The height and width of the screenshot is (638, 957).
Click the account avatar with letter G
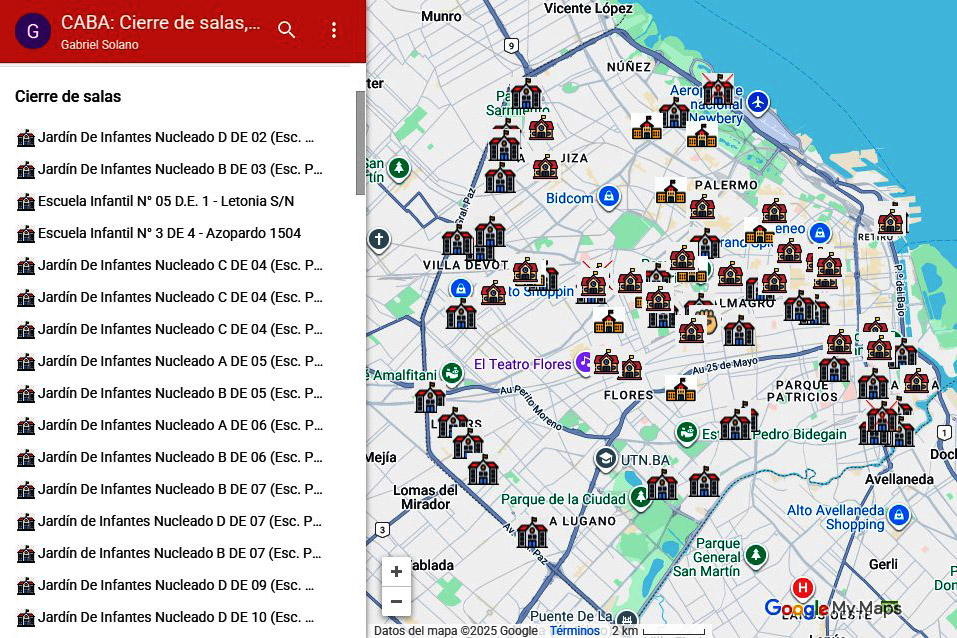point(33,31)
